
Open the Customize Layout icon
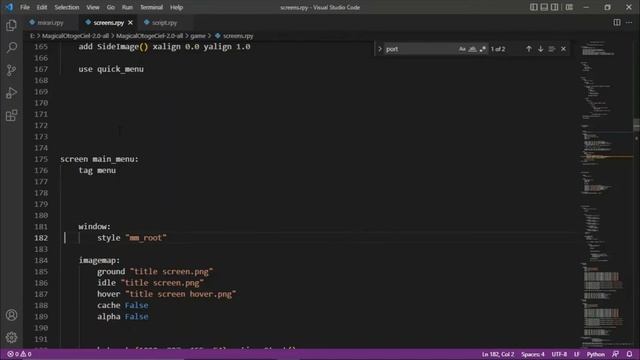coord(569,7)
